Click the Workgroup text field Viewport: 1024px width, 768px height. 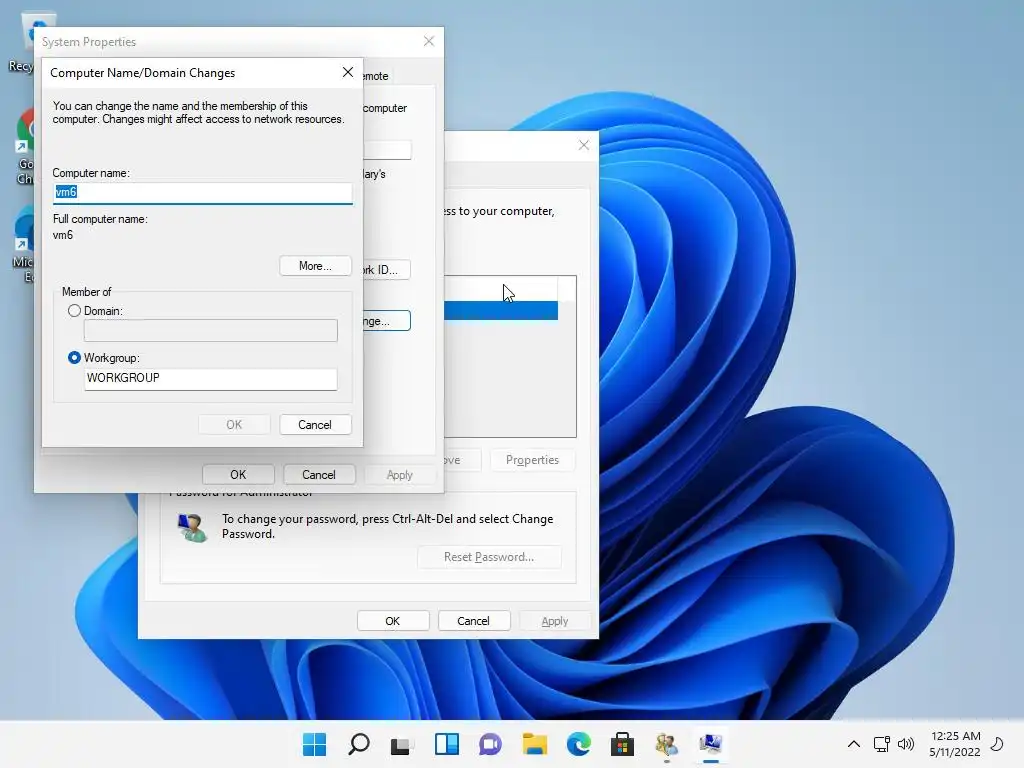click(211, 379)
